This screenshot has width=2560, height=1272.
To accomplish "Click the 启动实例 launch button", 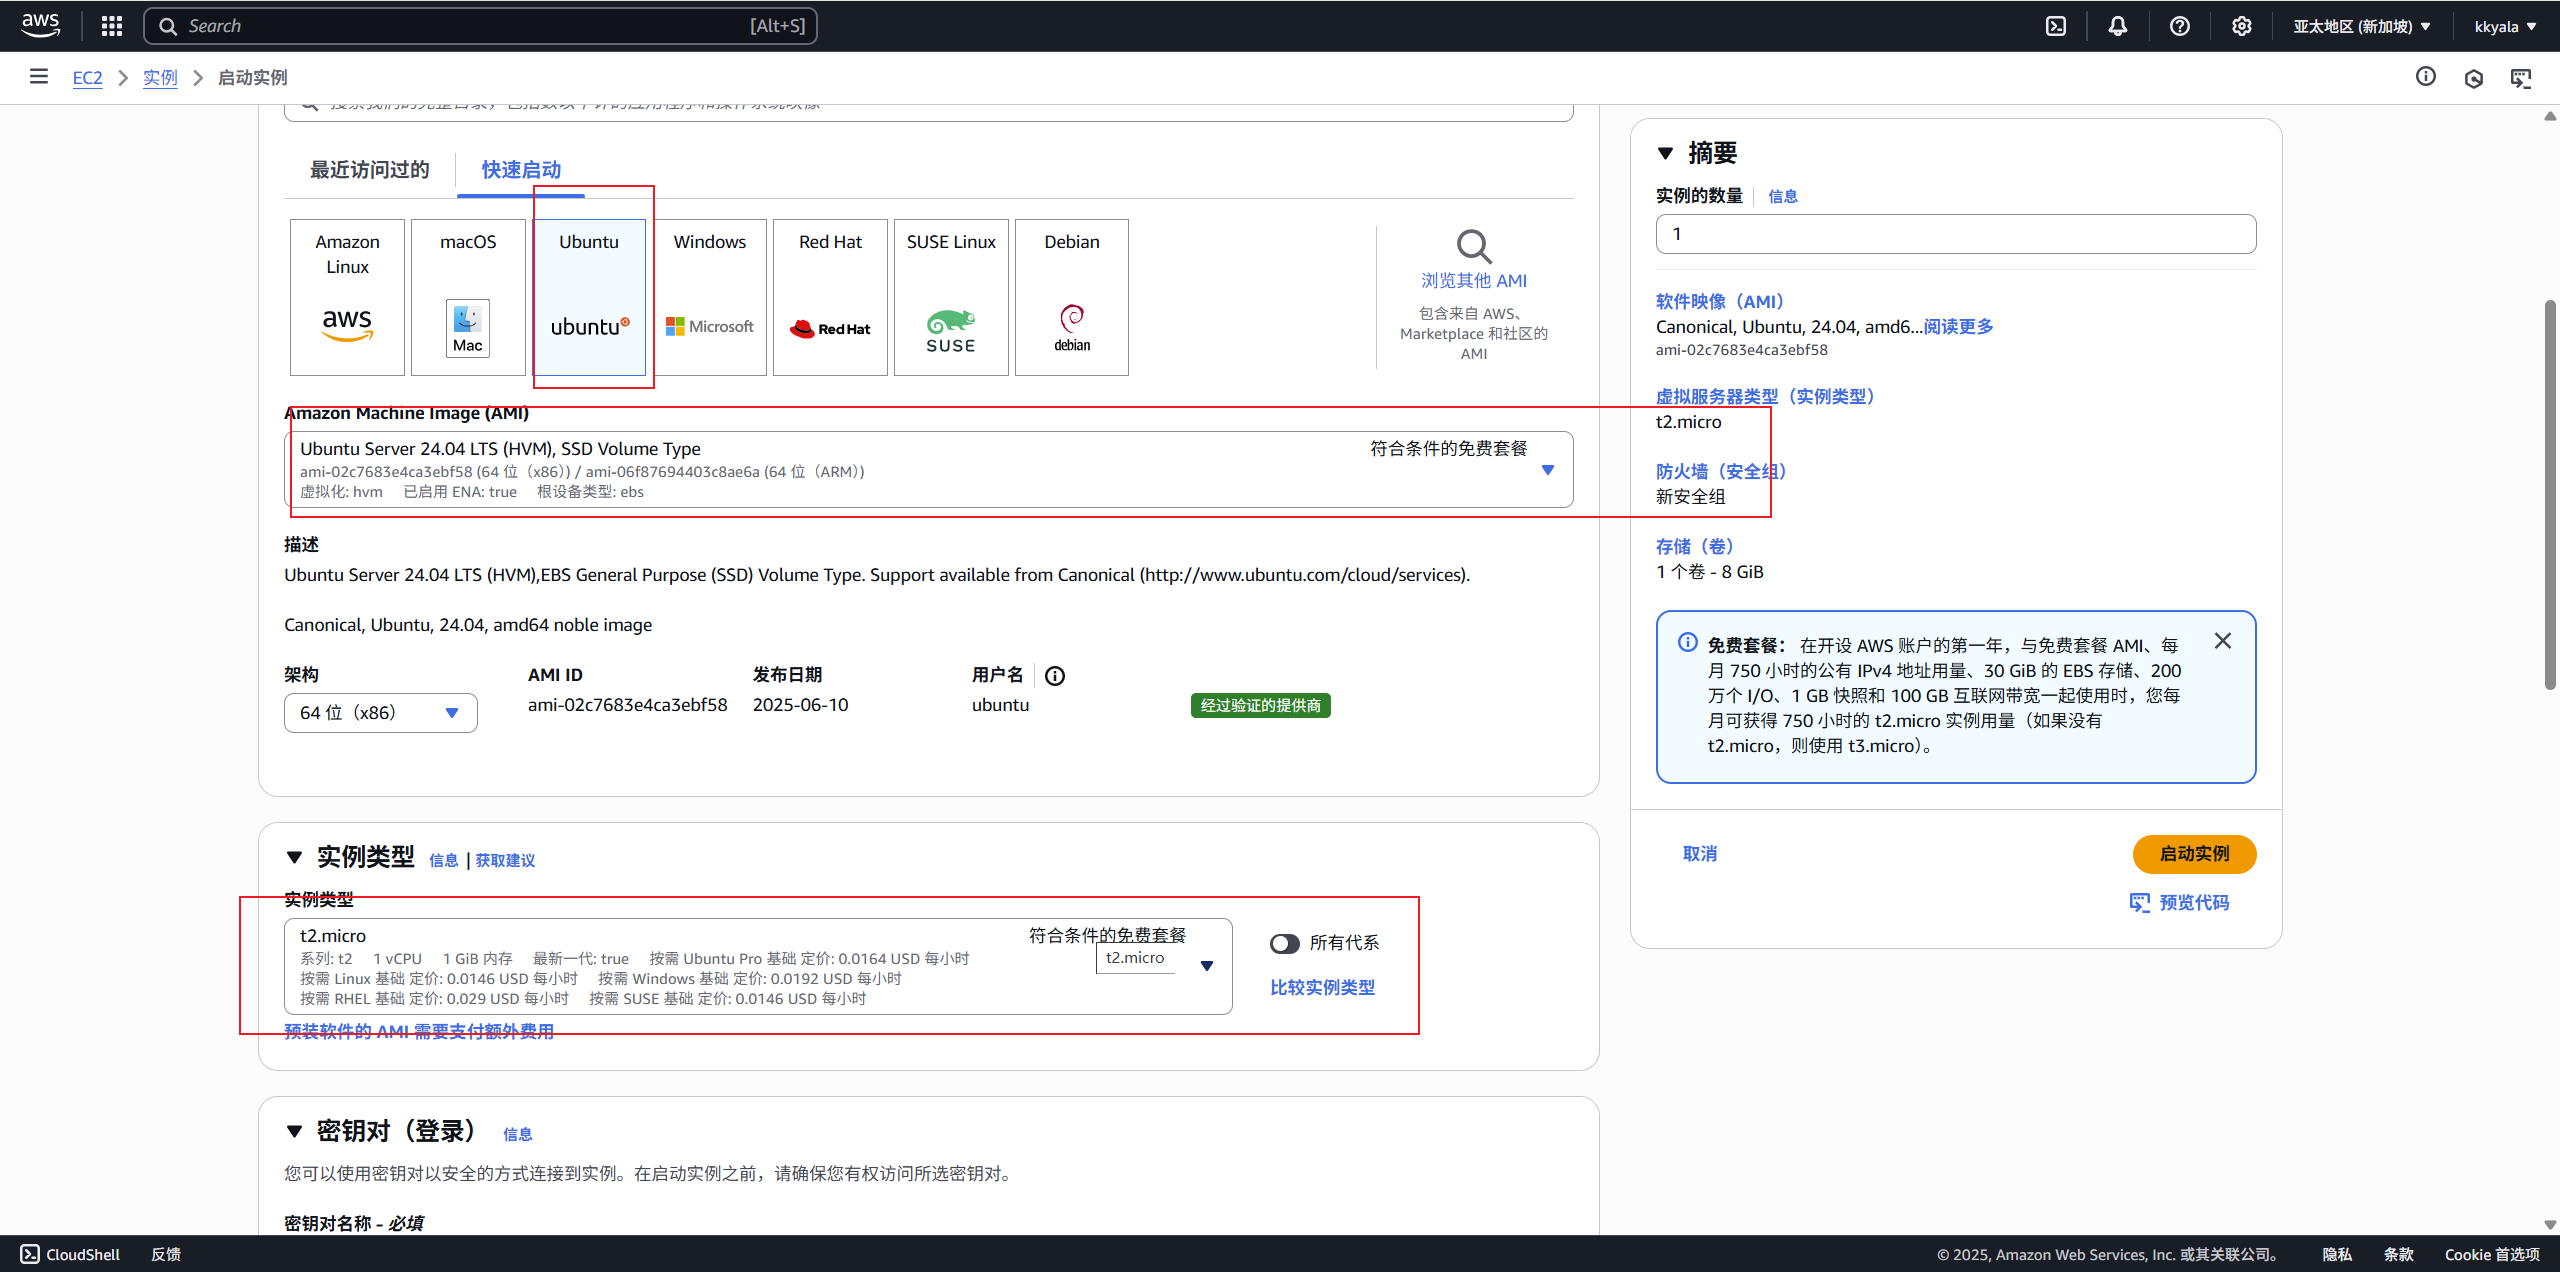I will tap(2194, 854).
